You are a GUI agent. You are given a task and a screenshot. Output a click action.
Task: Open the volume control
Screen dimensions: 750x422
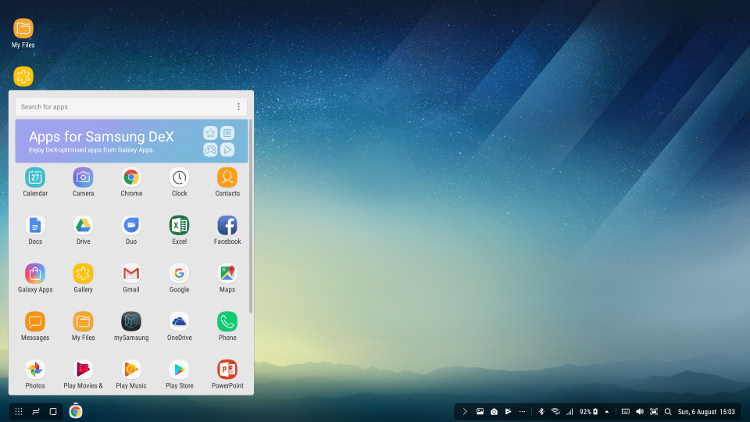pyautogui.click(x=640, y=411)
